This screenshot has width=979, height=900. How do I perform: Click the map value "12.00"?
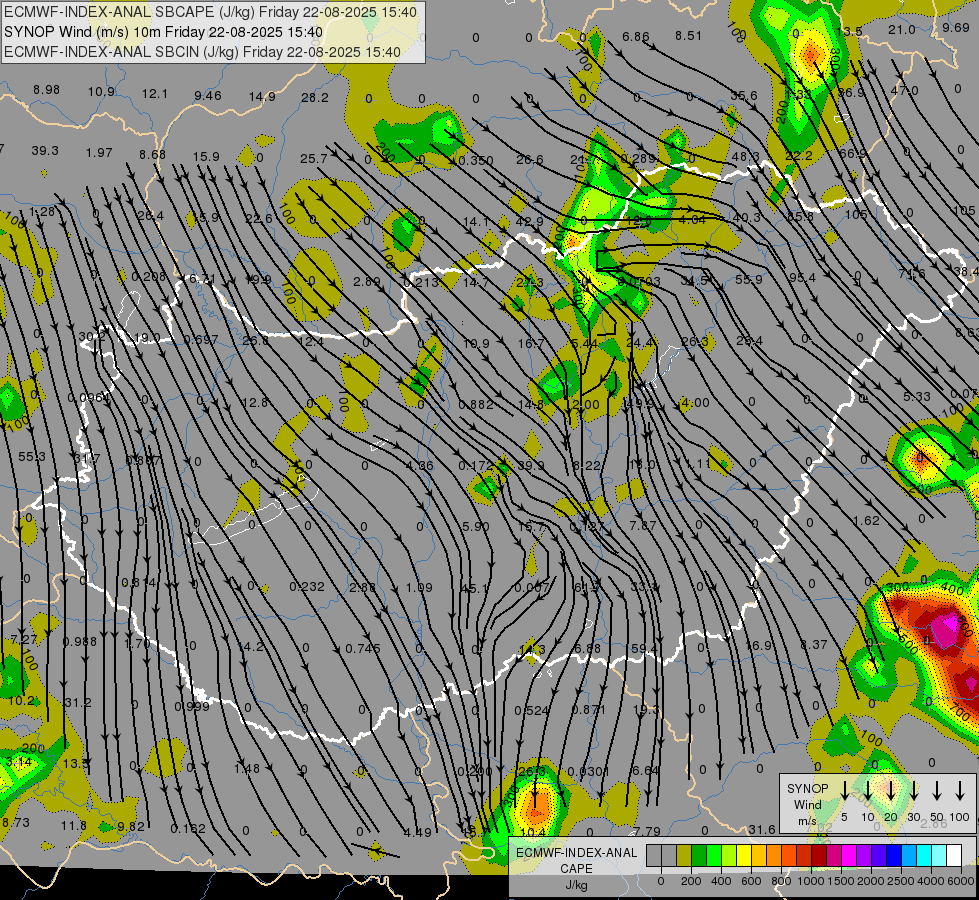(x=583, y=405)
